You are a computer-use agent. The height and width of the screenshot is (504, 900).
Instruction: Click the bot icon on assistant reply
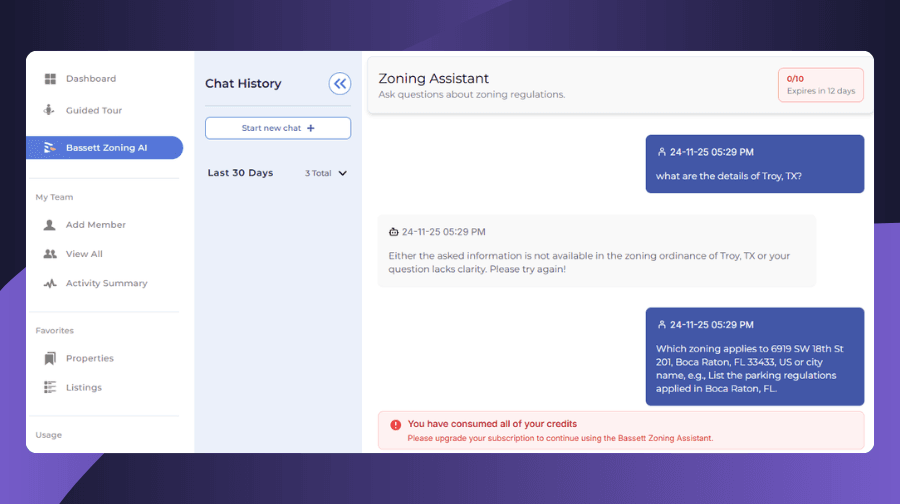point(393,232)
